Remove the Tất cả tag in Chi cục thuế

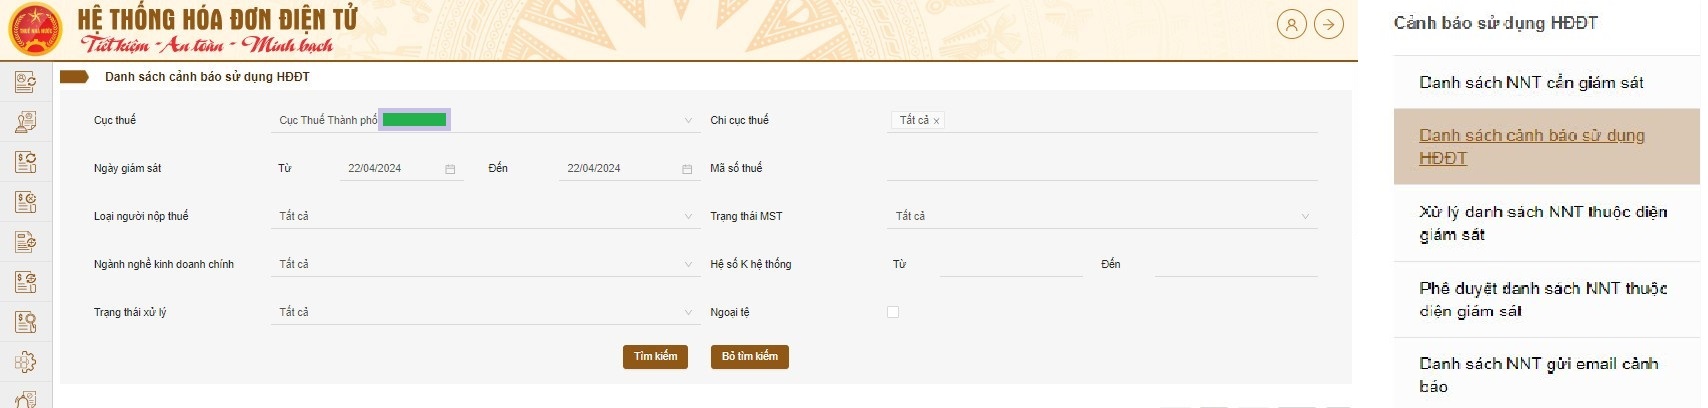(x=937, y=121)
